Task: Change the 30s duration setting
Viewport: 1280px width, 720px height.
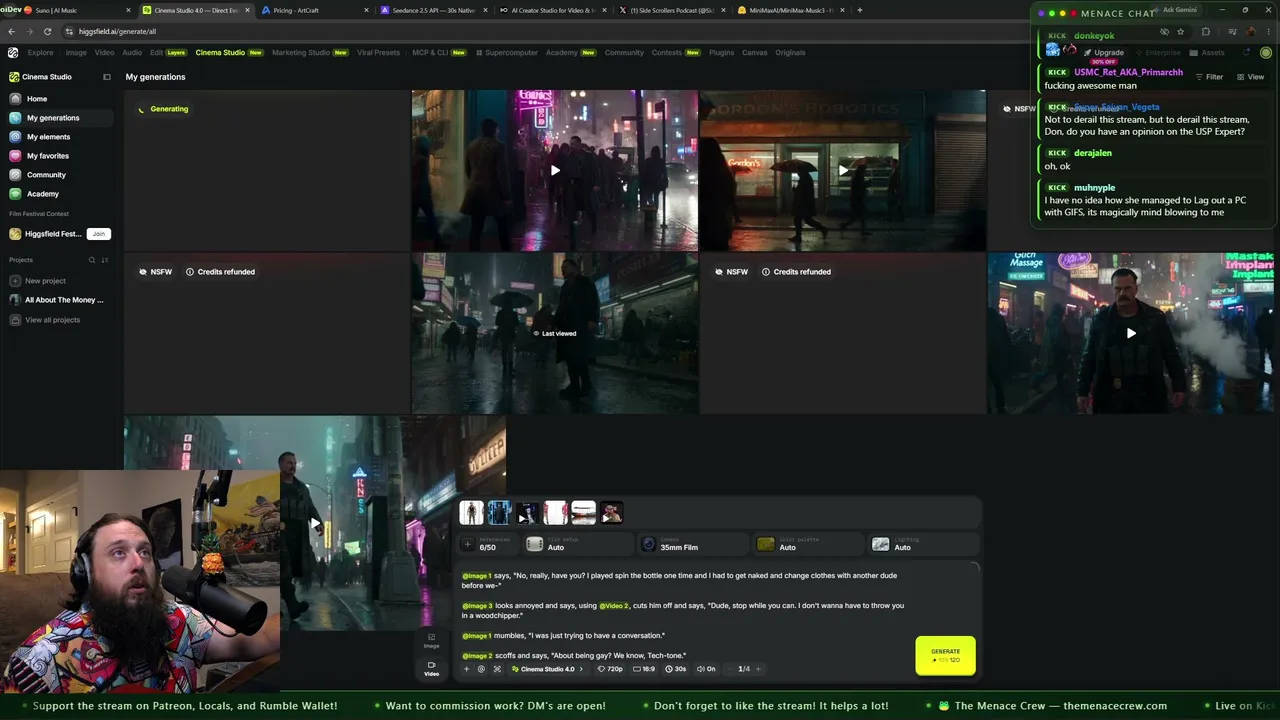Action: 676,669
